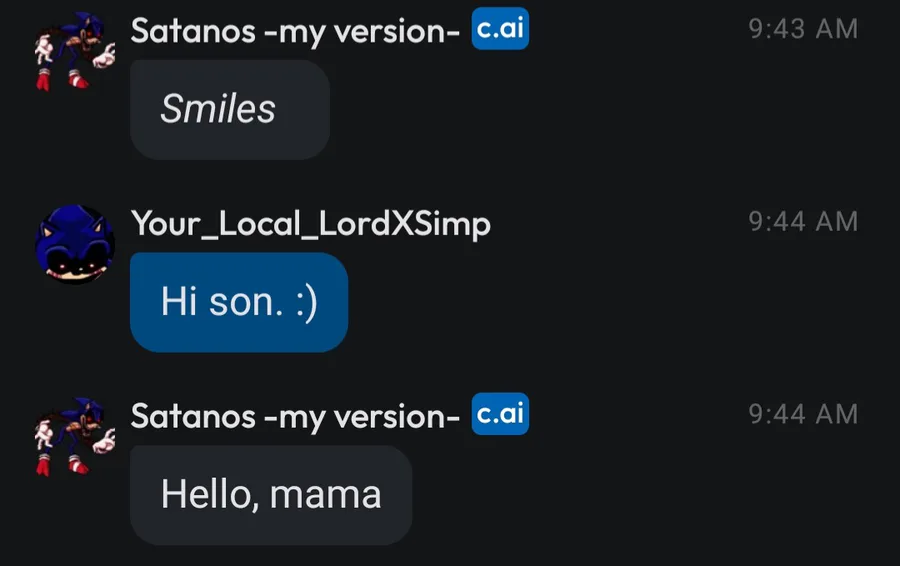This screenshot has width=900, height=566.
Task: Click the c.ai badge above Hello, mama message
Action: pos(500,413)
